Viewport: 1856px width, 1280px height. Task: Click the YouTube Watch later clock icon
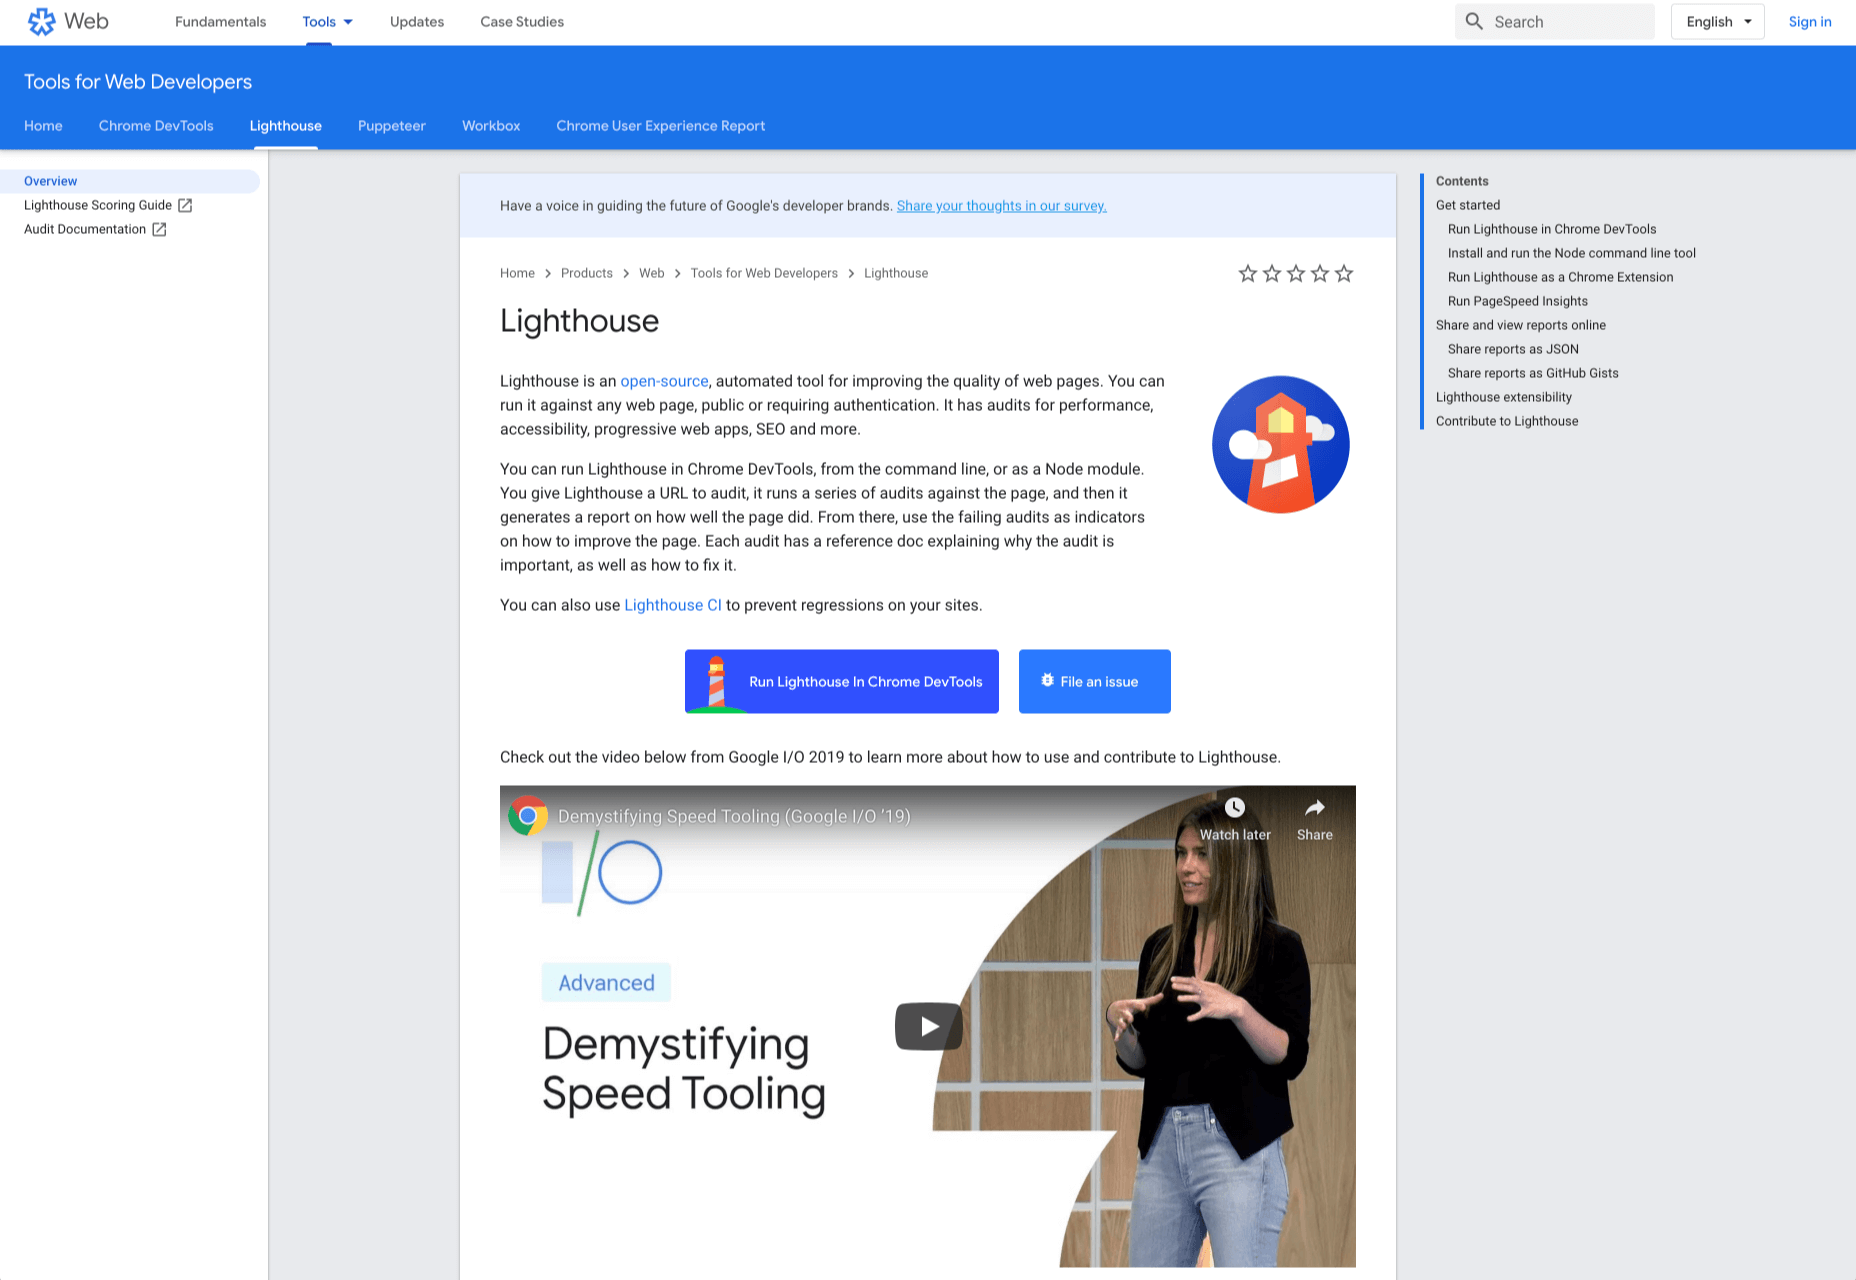point(1235,808)
